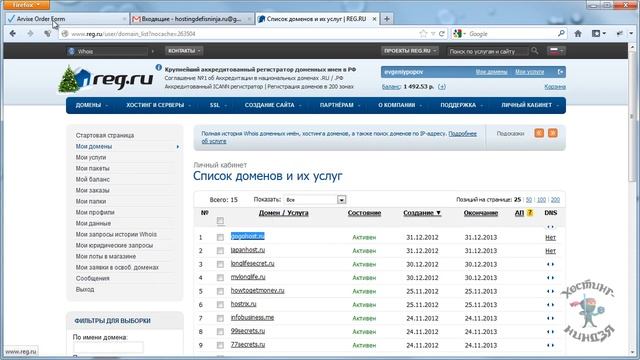Click the blue info icon near header text
Image resolution: width=640 pixels, height=360 pixels.
pyautogui.click(x=158, y=68)
